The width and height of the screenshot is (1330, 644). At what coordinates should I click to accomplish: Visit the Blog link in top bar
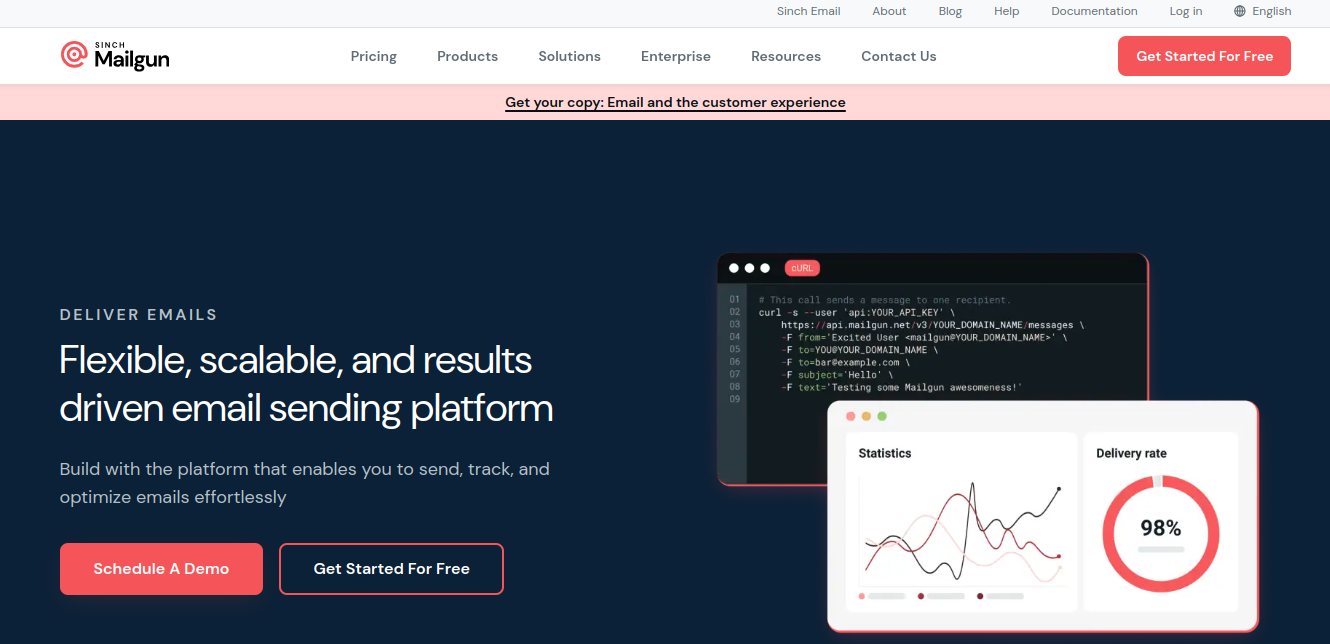click(x=950, y=11)
